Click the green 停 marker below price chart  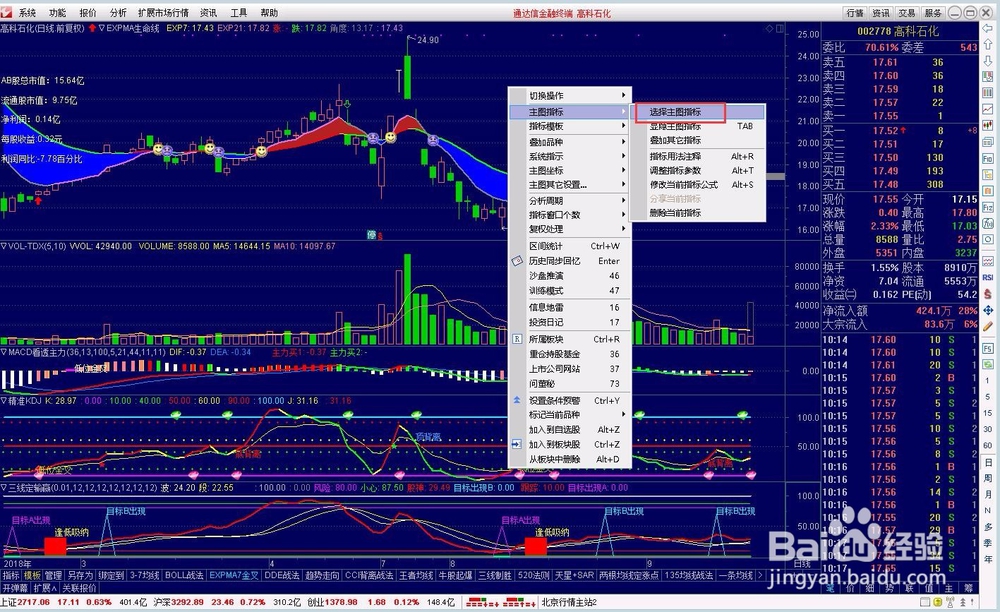pos(372,235)
